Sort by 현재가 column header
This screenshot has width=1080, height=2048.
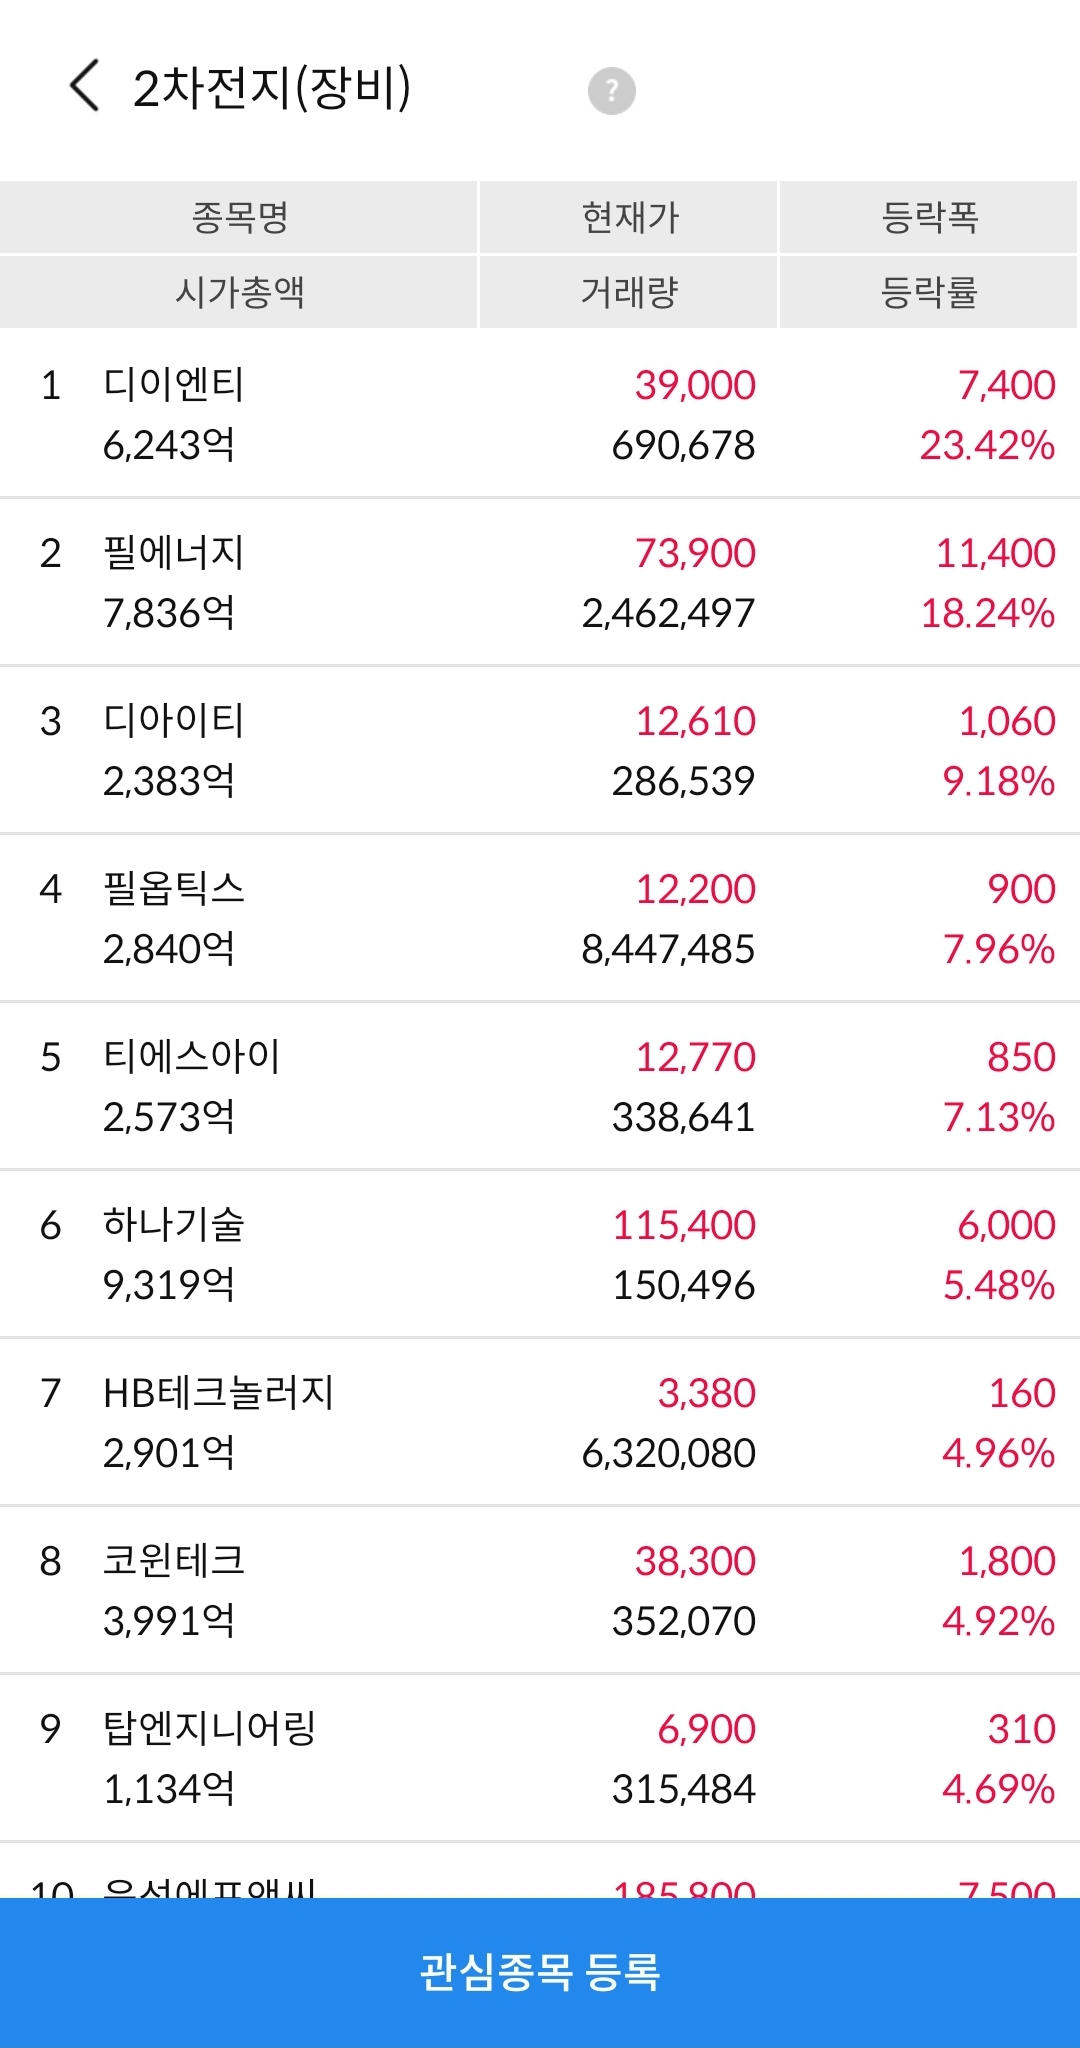click(x=629, y=217)
